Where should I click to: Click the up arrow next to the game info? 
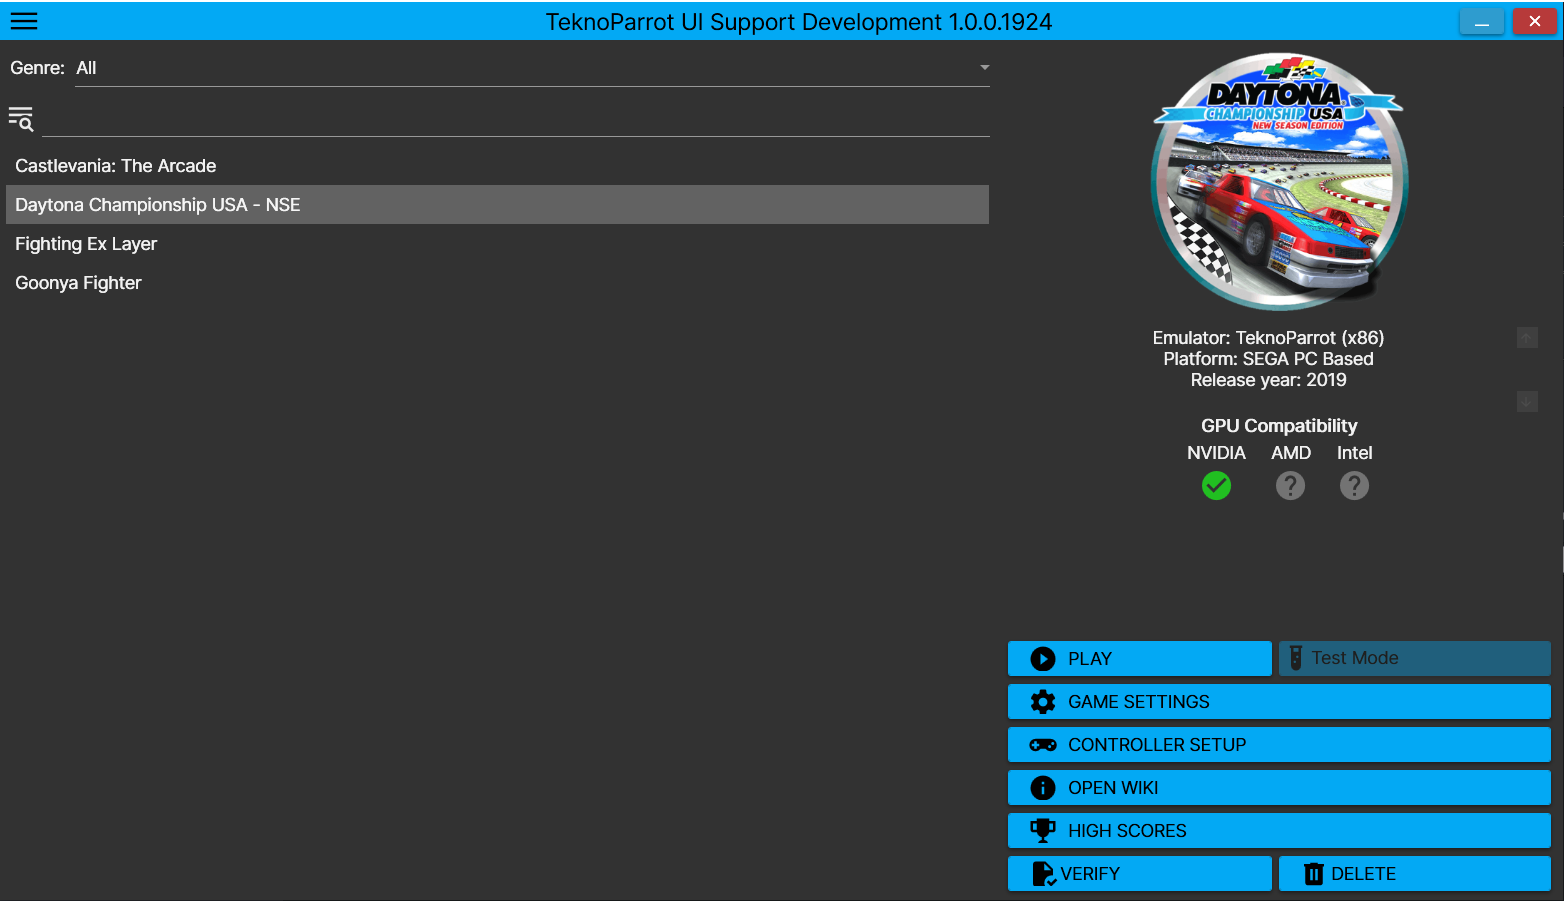[1527, 337]
